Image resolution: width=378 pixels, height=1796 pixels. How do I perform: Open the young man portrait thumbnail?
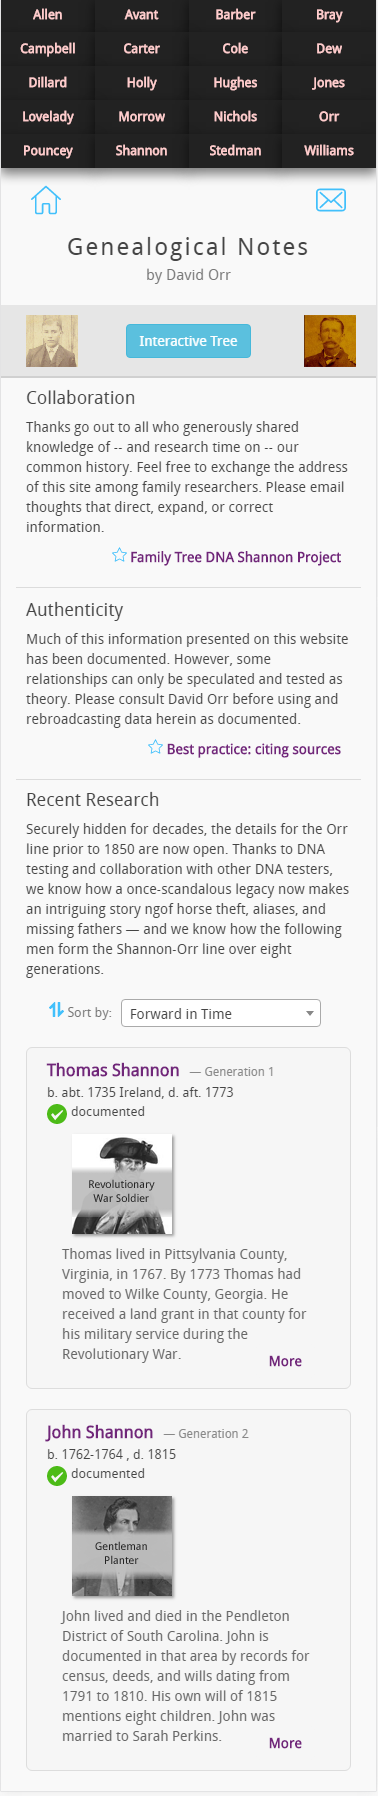click(x=51, y=341)
